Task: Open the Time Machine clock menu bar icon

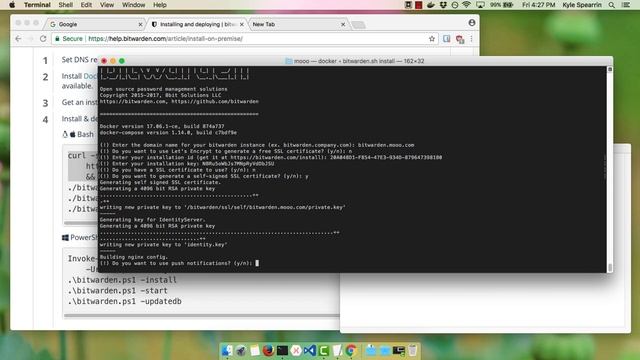Action: click(x=455, y=5)
